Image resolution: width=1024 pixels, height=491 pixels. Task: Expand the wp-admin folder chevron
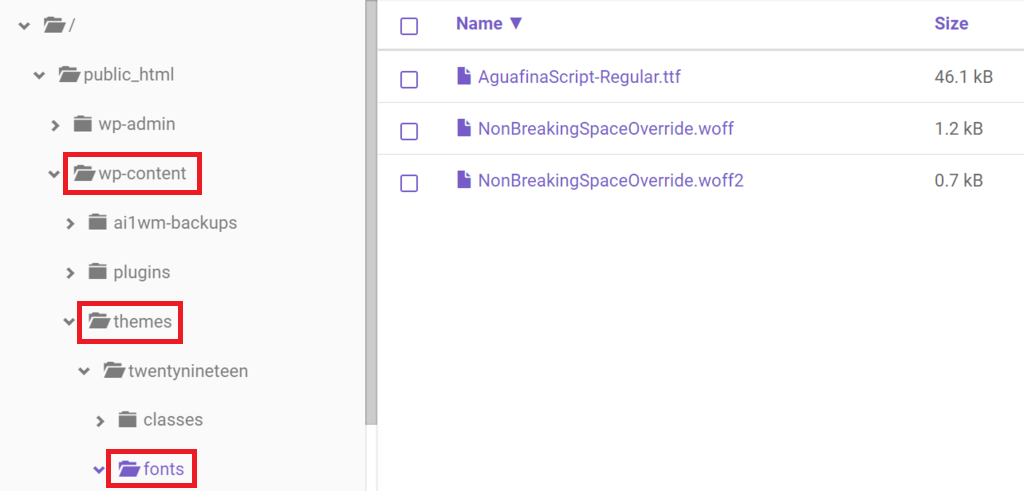[55, 125]
